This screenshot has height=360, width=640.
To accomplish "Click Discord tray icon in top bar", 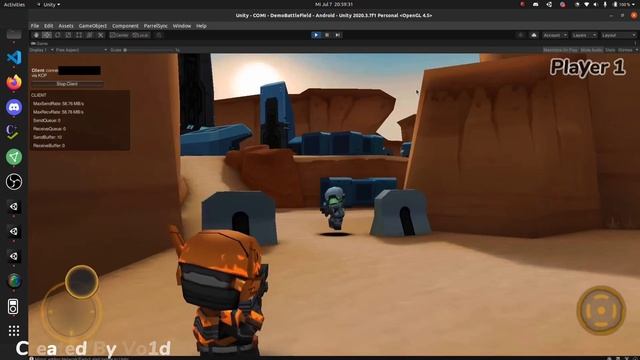I will coord(536,4).
